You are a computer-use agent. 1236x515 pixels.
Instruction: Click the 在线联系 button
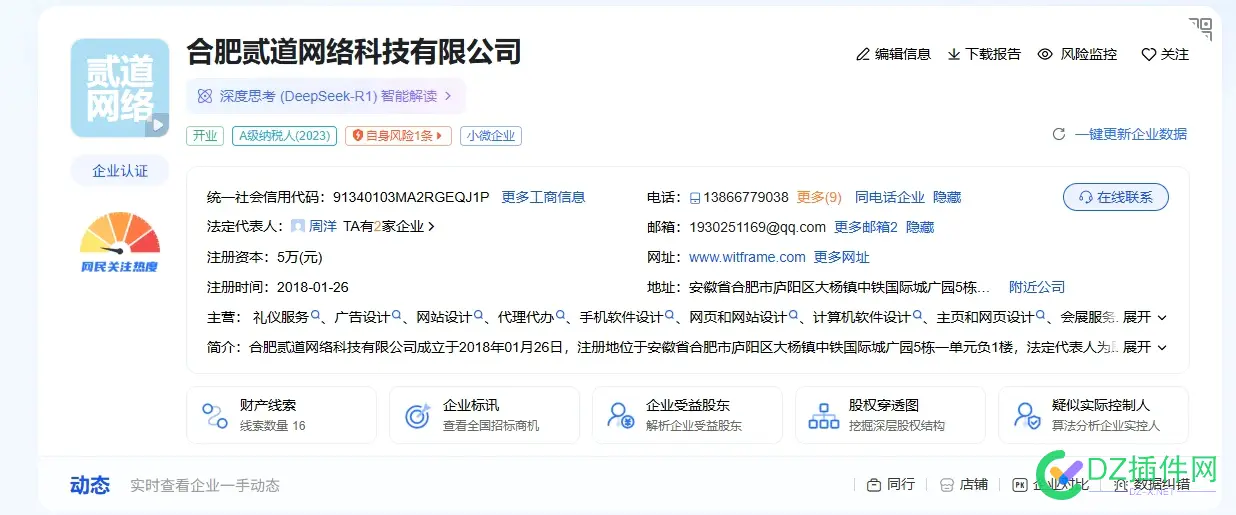pos(1116,197)
